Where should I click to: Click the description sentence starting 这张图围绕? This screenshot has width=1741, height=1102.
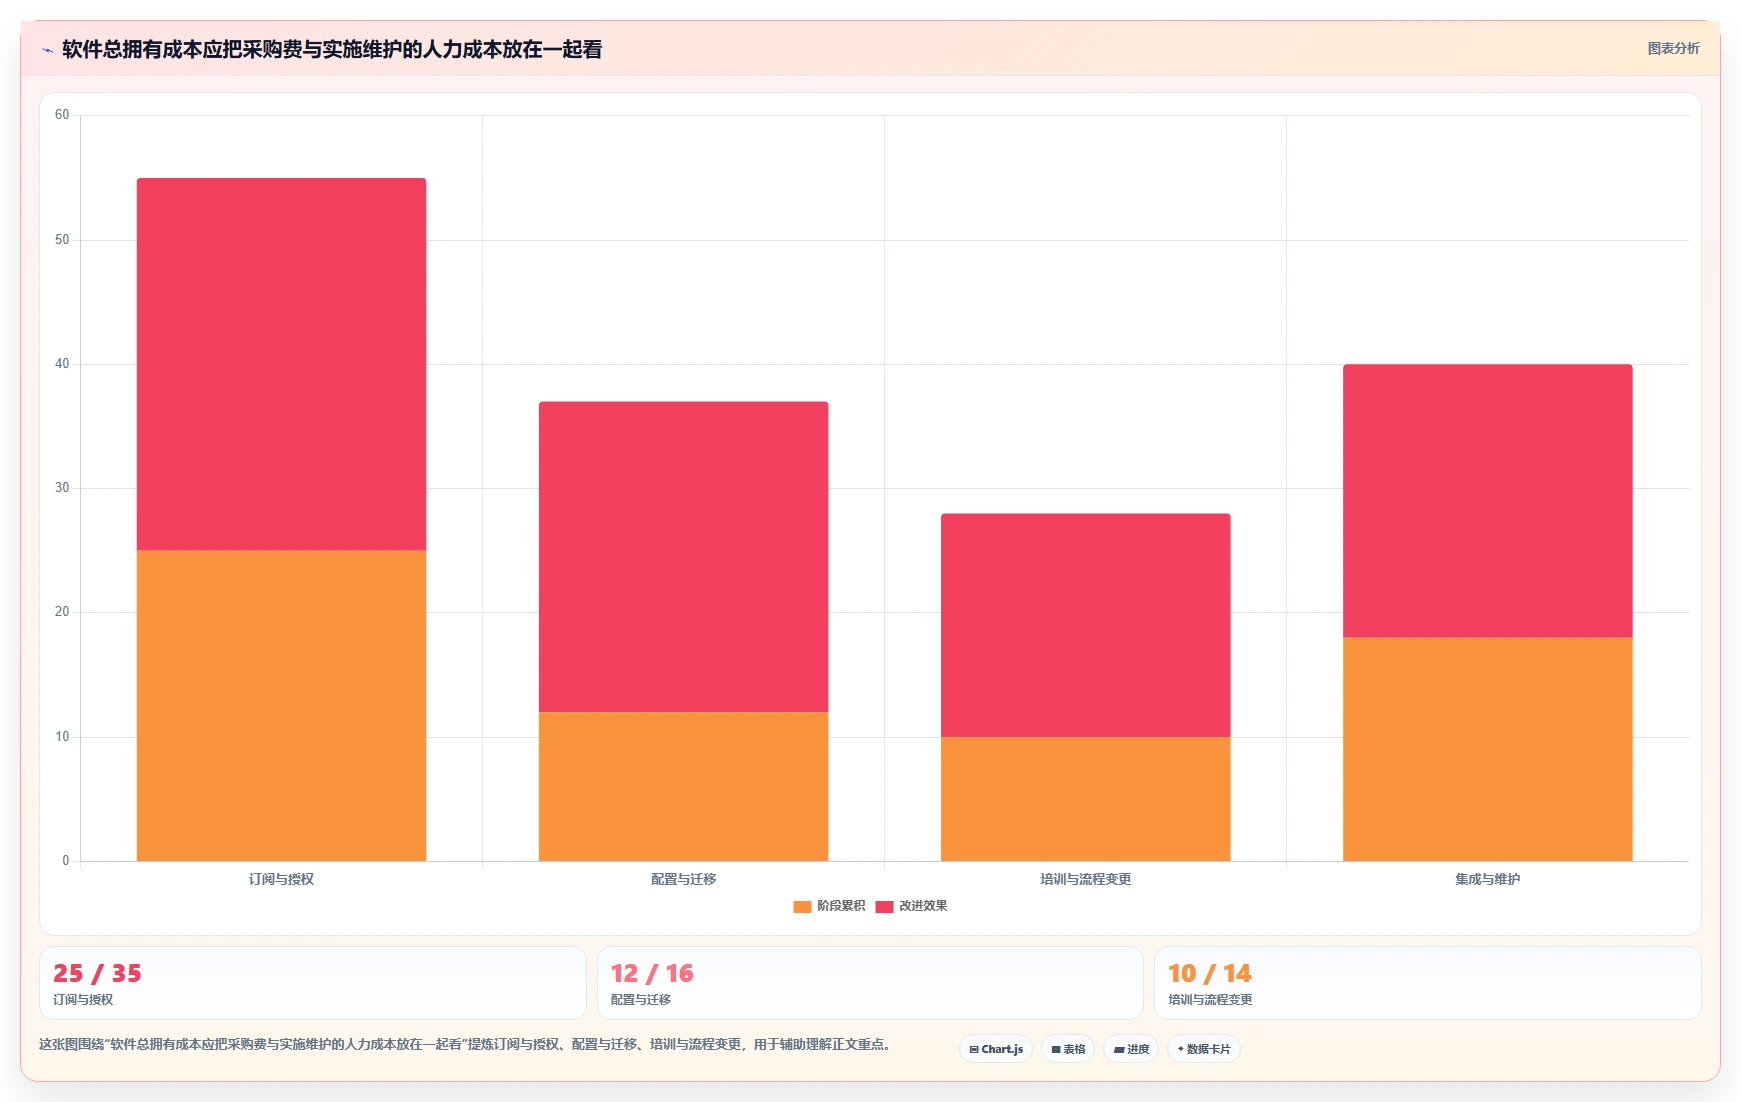point(465,1044)
